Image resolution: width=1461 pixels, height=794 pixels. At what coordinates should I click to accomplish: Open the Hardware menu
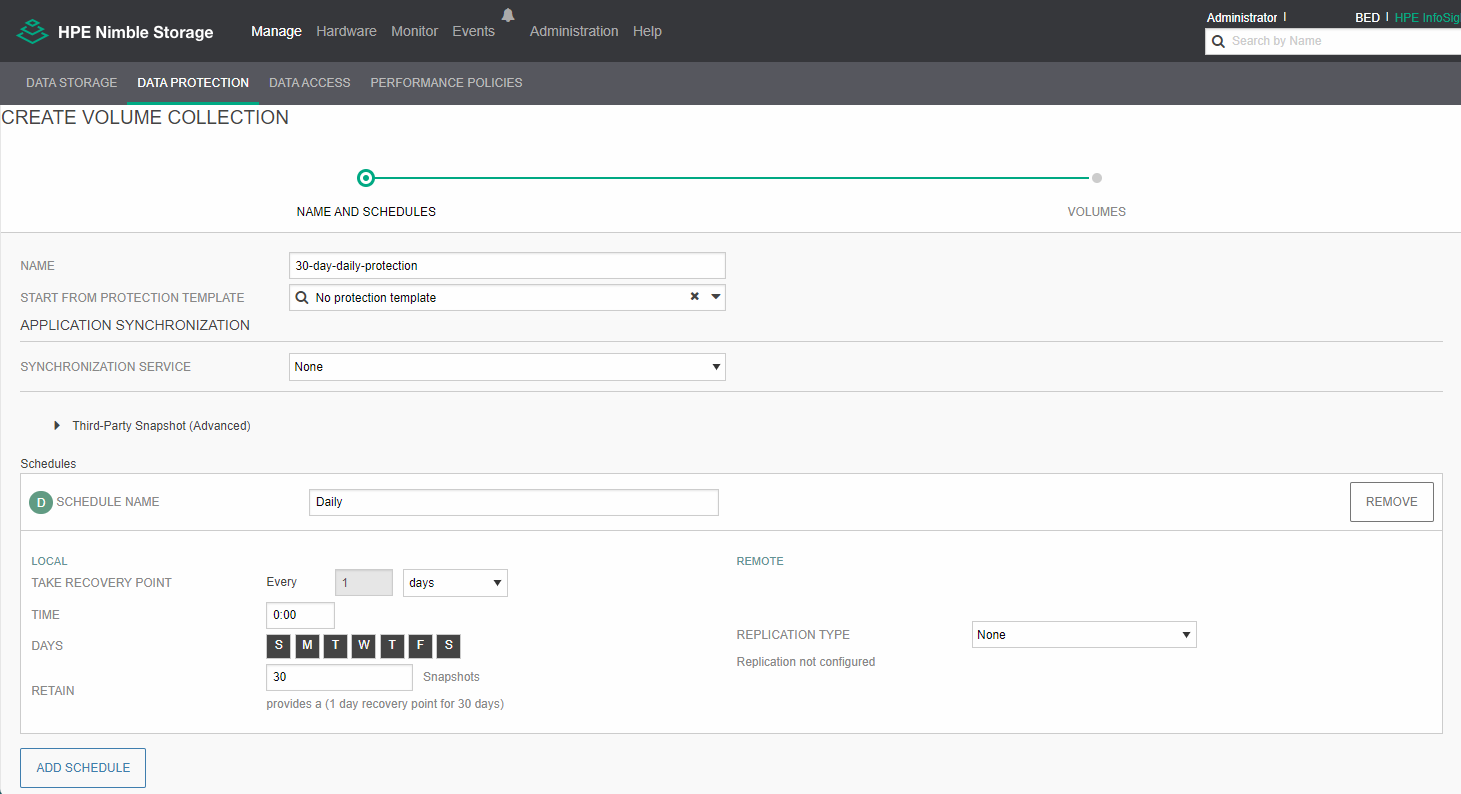coord(346,31)
